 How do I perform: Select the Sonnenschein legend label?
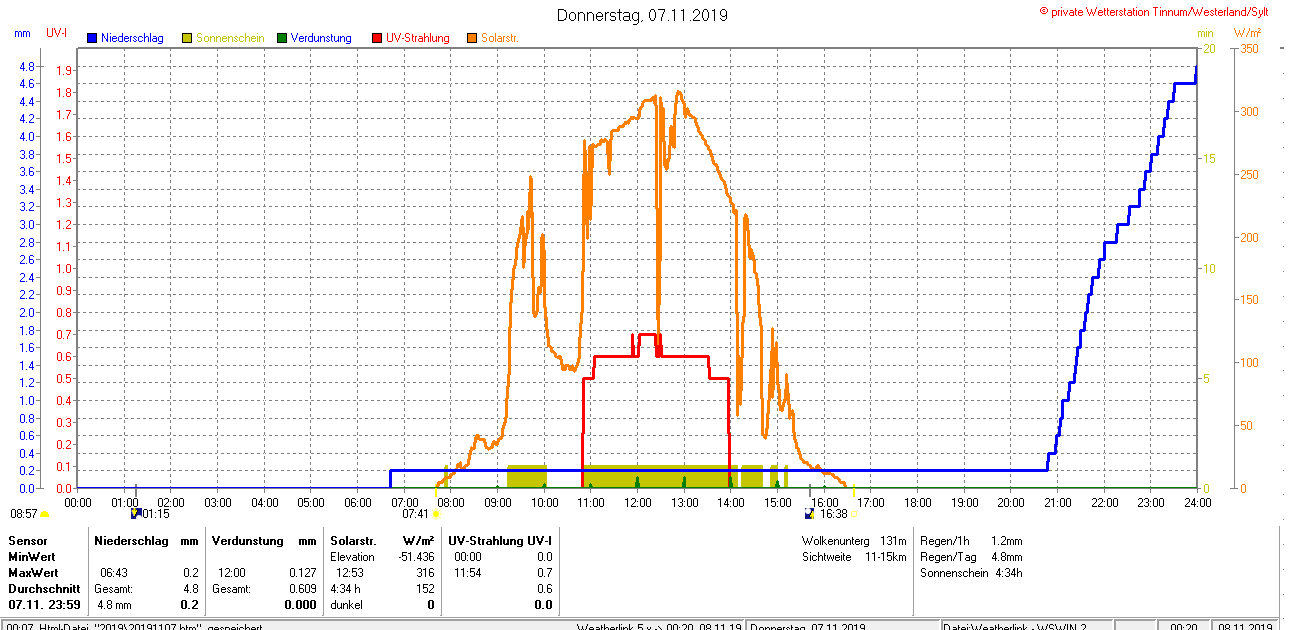click(x=230, y=38)
